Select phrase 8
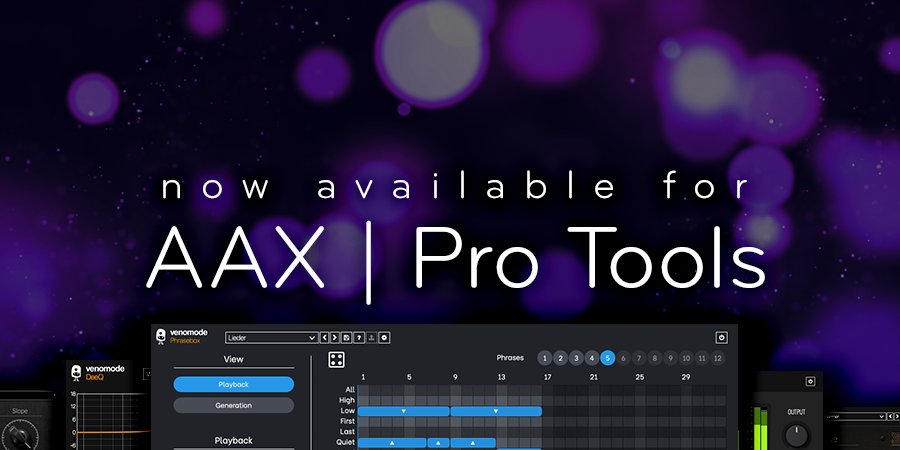 click(x=654, y=358)
